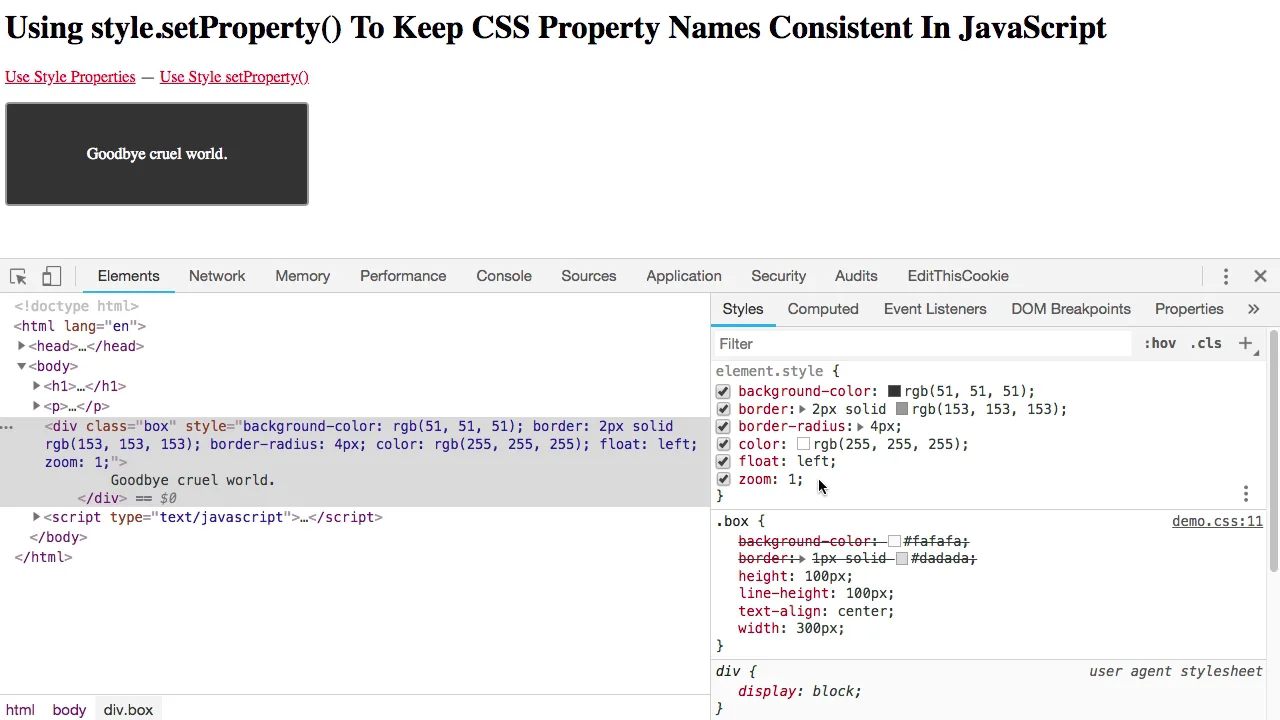The height and width of the screenshot is (720, 1280).
Task: Disable the border-radius property checkbox
Action: click(x=723, y=426)
